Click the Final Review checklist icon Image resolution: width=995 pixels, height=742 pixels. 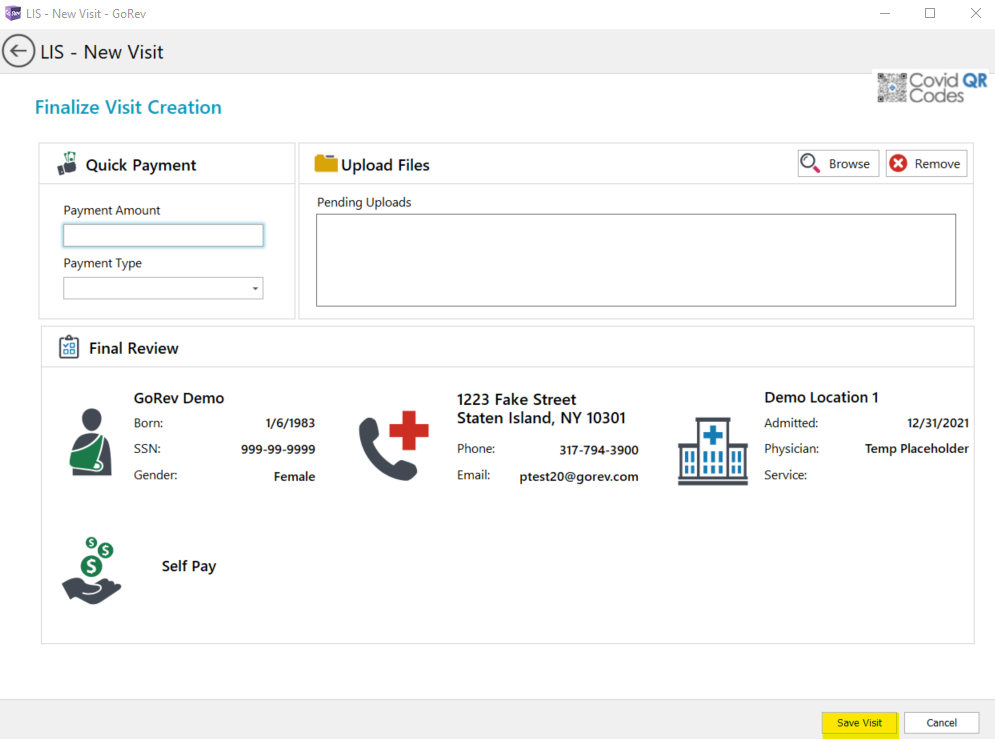[x=69, y=347]
